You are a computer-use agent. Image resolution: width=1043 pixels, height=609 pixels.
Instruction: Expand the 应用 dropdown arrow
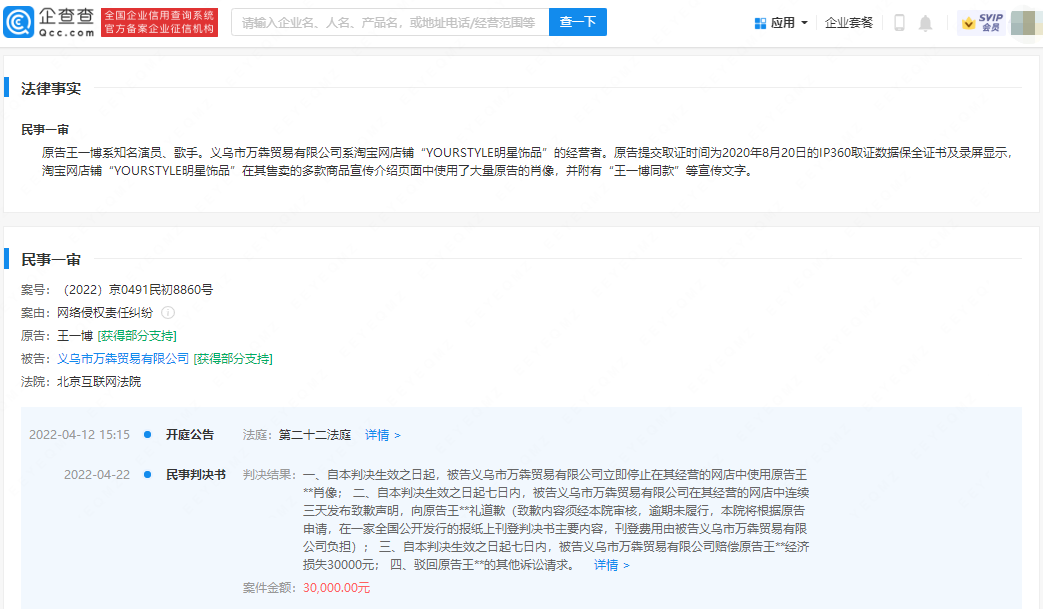804,23
